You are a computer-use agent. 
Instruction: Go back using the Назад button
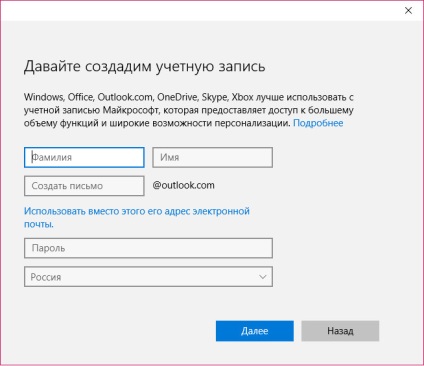coord(340,331)
